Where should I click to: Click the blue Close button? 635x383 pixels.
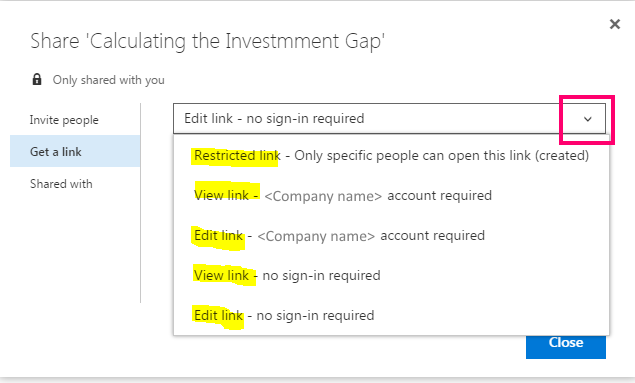point(566,343)
